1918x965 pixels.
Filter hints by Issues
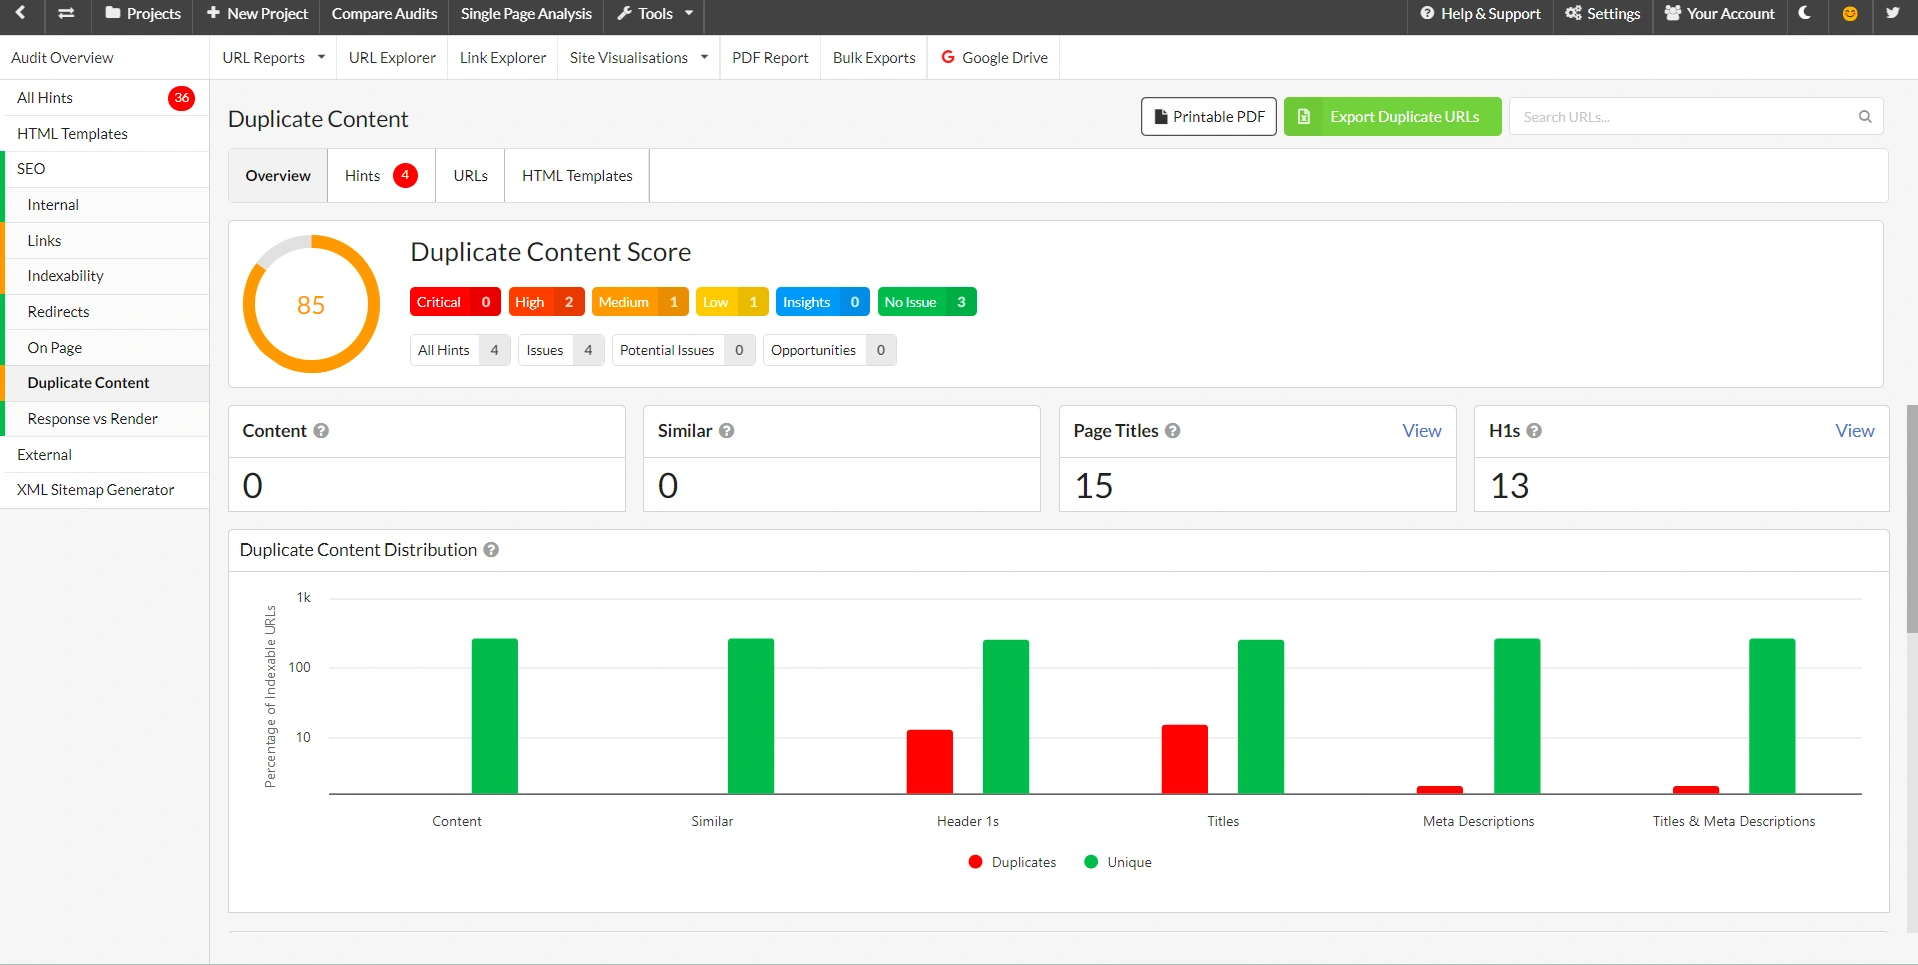[559, 350]
